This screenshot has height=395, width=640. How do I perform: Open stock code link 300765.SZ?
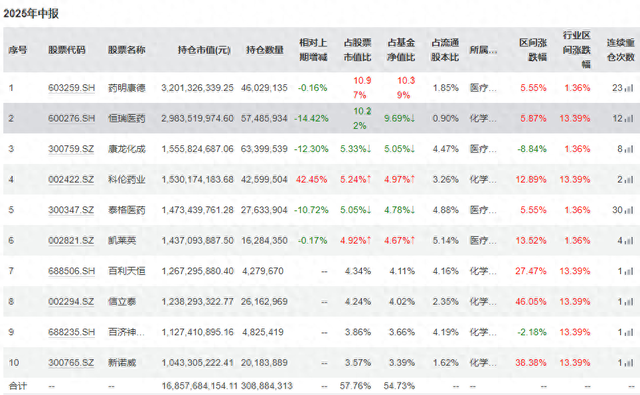coord(71,362)
